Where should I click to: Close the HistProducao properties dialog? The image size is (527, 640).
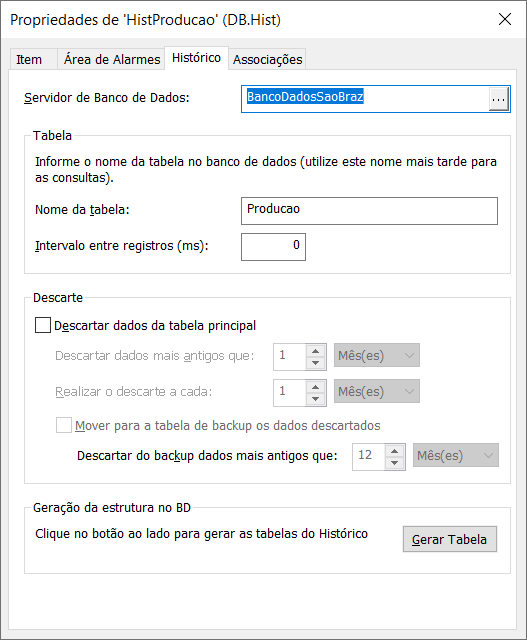pos(505,19)
